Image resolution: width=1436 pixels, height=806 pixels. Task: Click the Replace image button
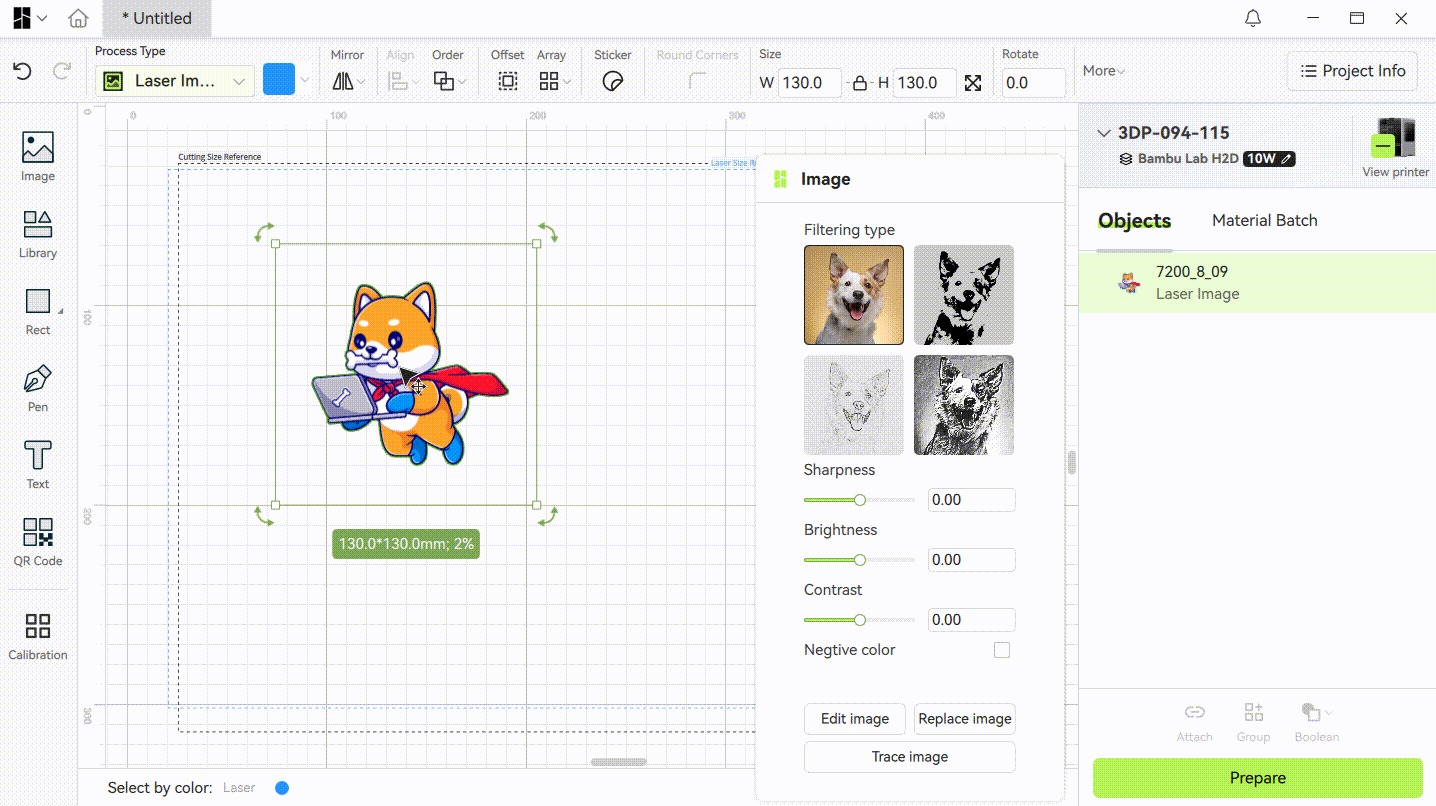point(965,719)
